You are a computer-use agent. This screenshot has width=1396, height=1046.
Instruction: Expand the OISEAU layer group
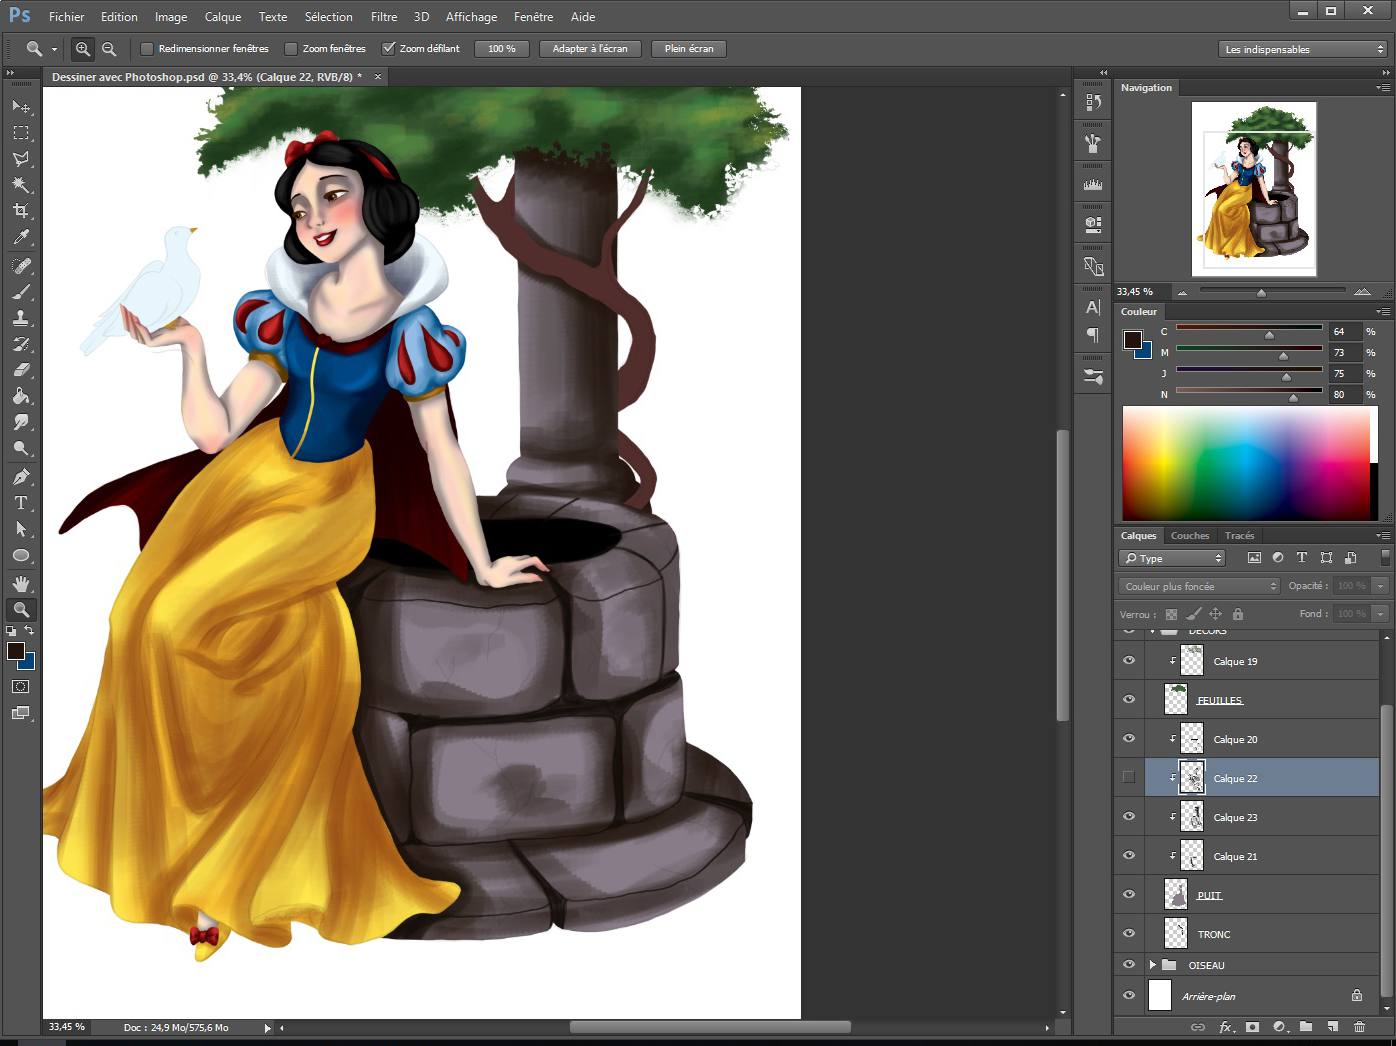pyautogui.click(x=1154, y=964)
